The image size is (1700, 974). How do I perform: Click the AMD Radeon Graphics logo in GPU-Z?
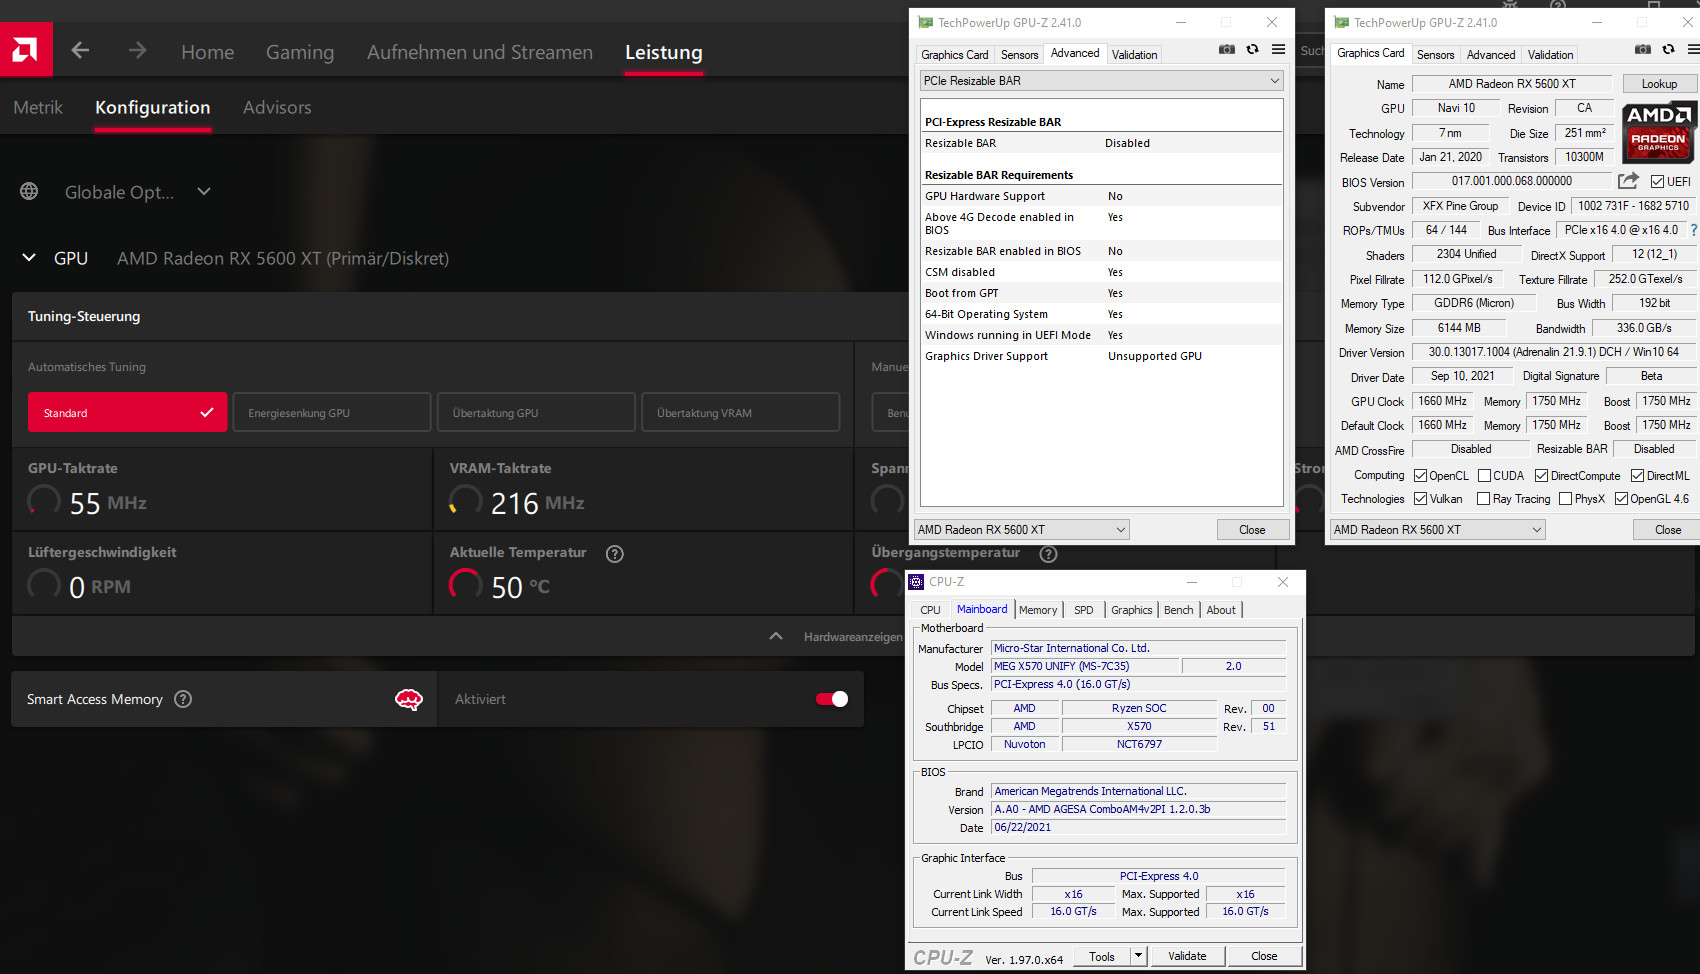[1658, 132]
